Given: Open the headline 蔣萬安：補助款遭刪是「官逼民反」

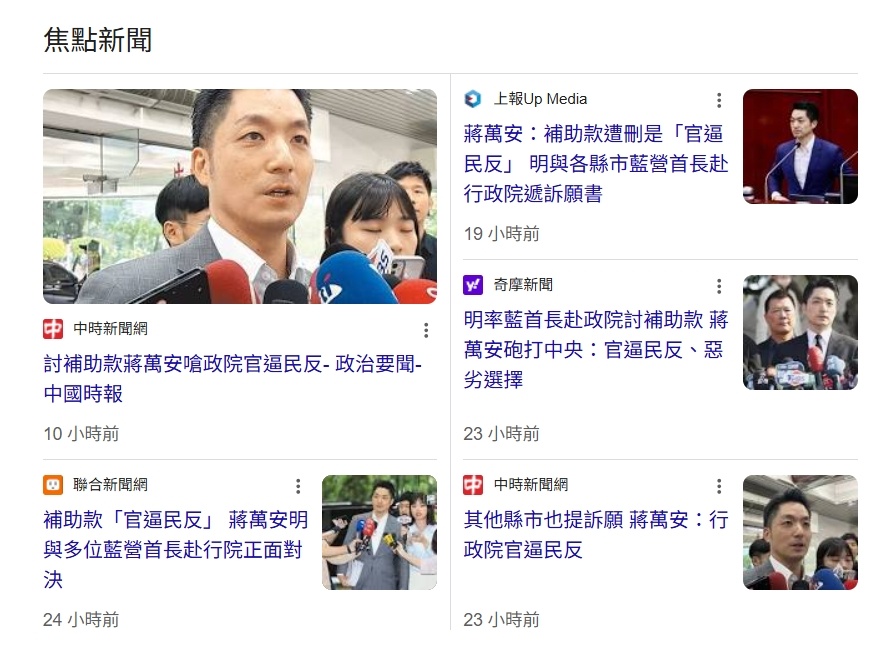Looking at the screenshot, I should click(596, 164).
